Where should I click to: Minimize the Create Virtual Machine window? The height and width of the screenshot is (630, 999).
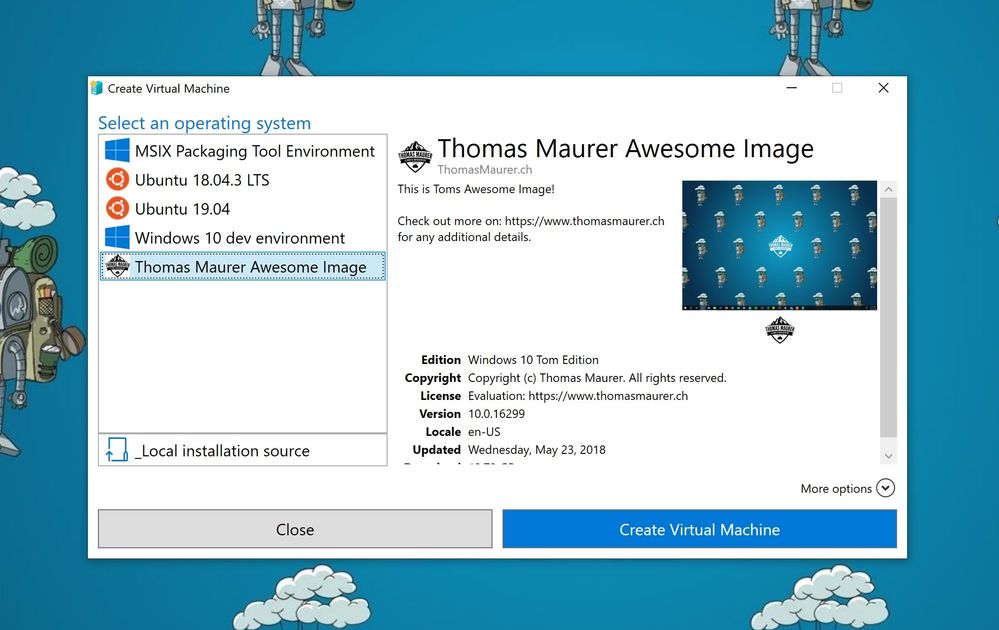(x=792, y=88)
